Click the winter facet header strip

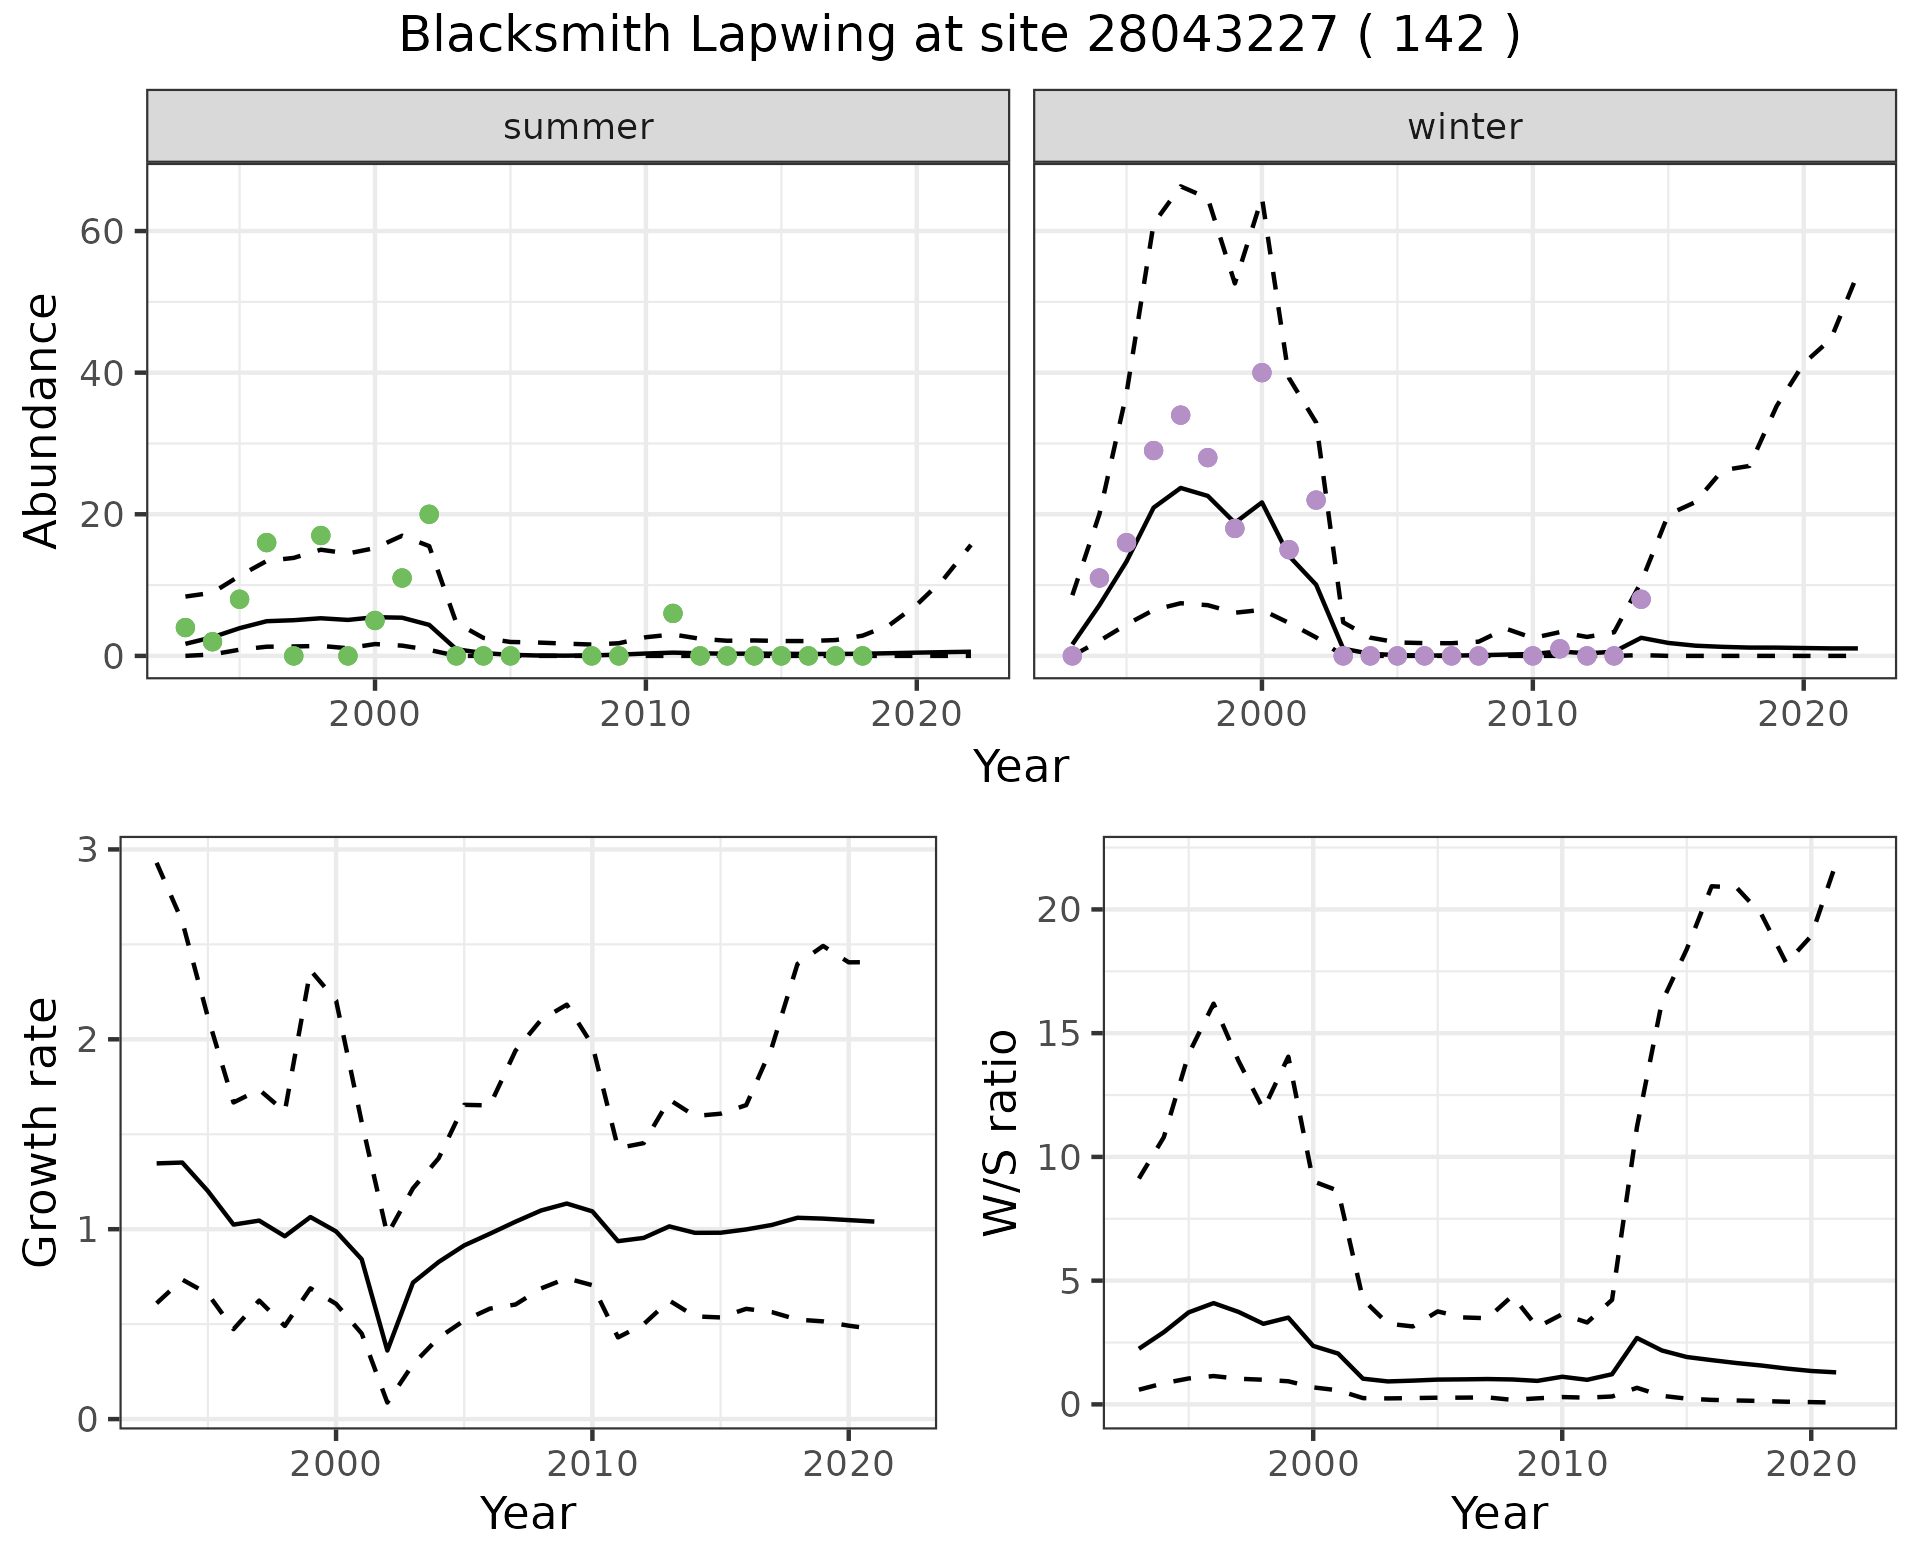pyautogui.click(x=1464, y=127)
